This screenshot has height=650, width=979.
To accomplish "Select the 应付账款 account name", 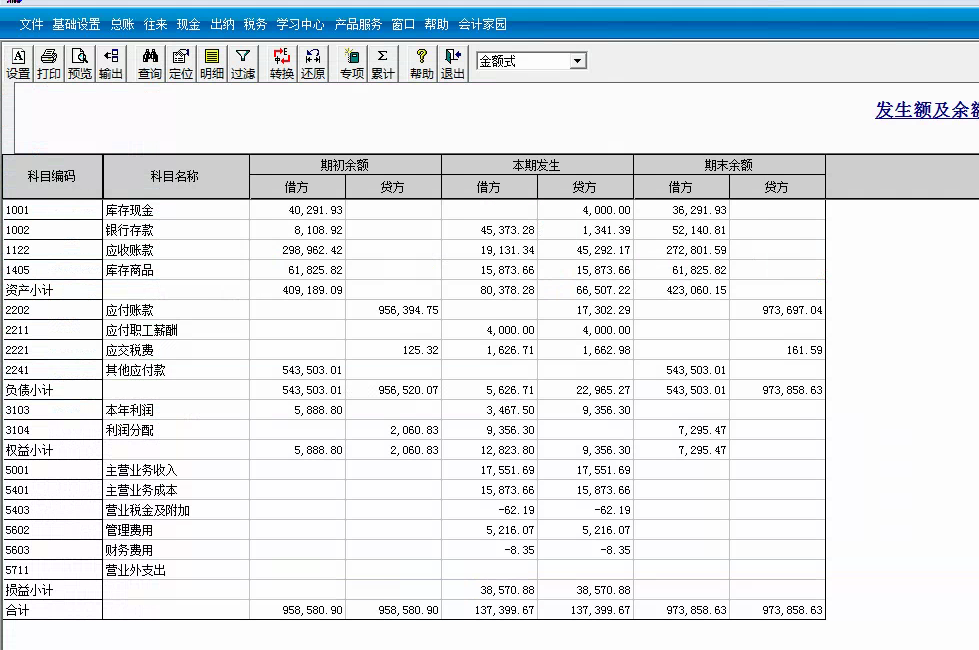I will pyautogui.click(x=130, y=310).
